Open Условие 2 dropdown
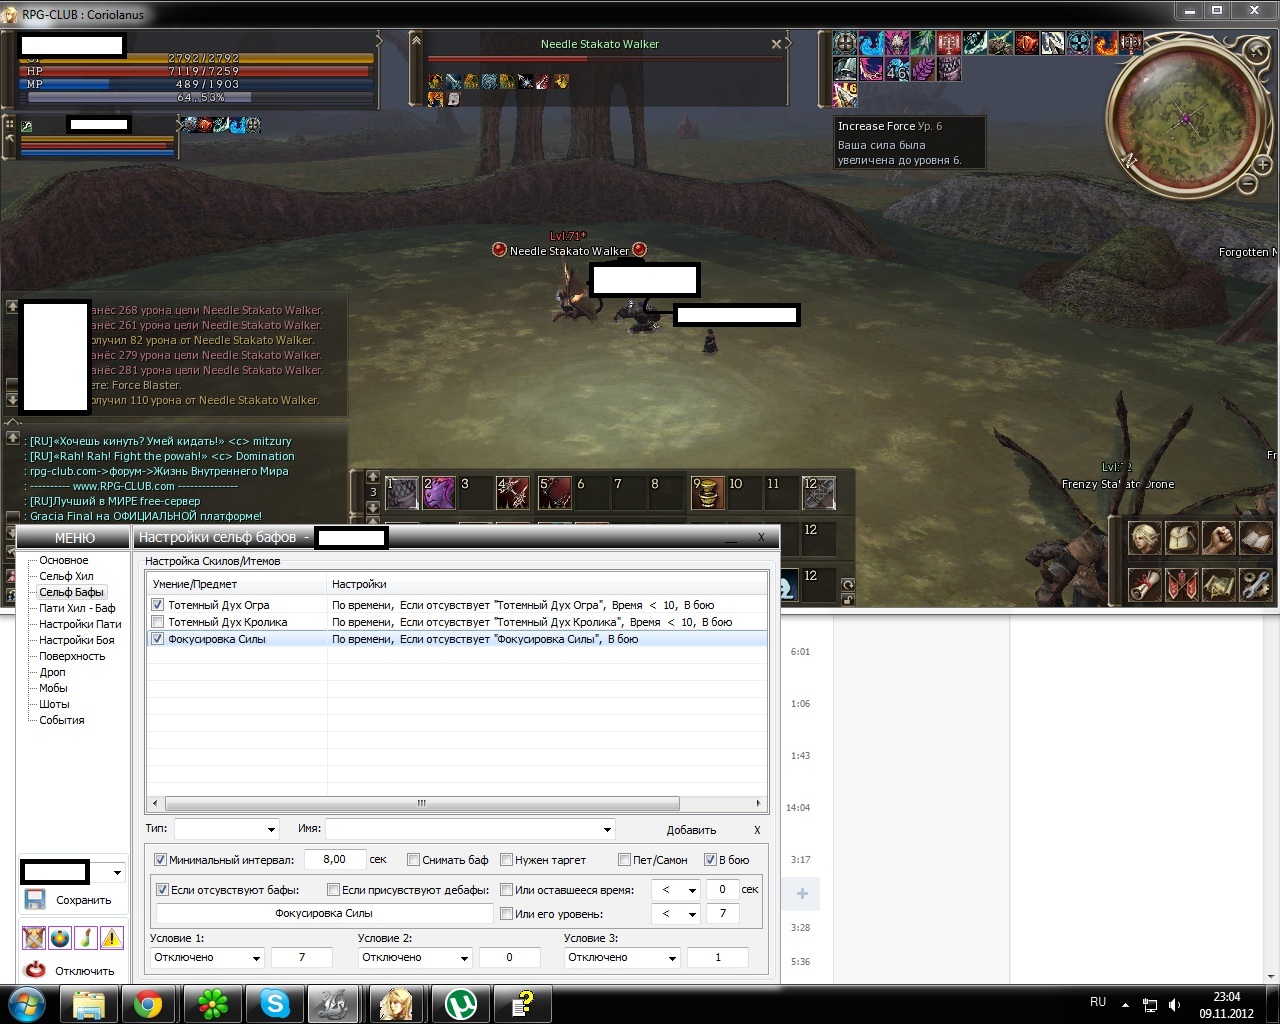1280x1024 pixels. [x=415, y=958]
